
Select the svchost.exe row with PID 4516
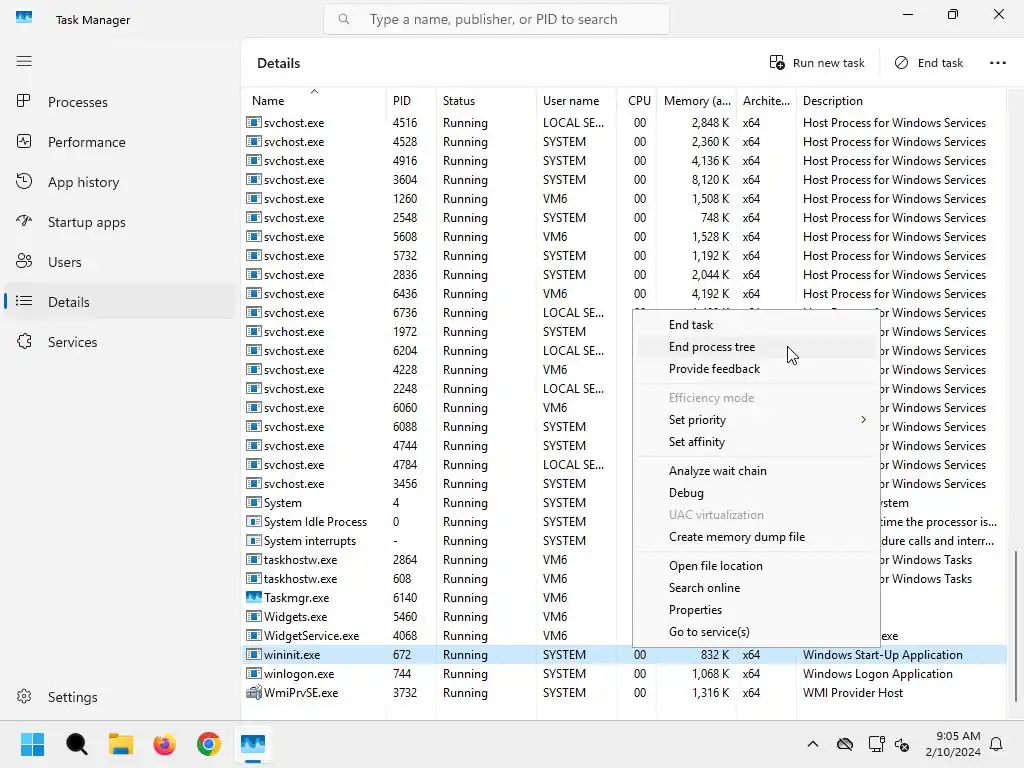624,123
